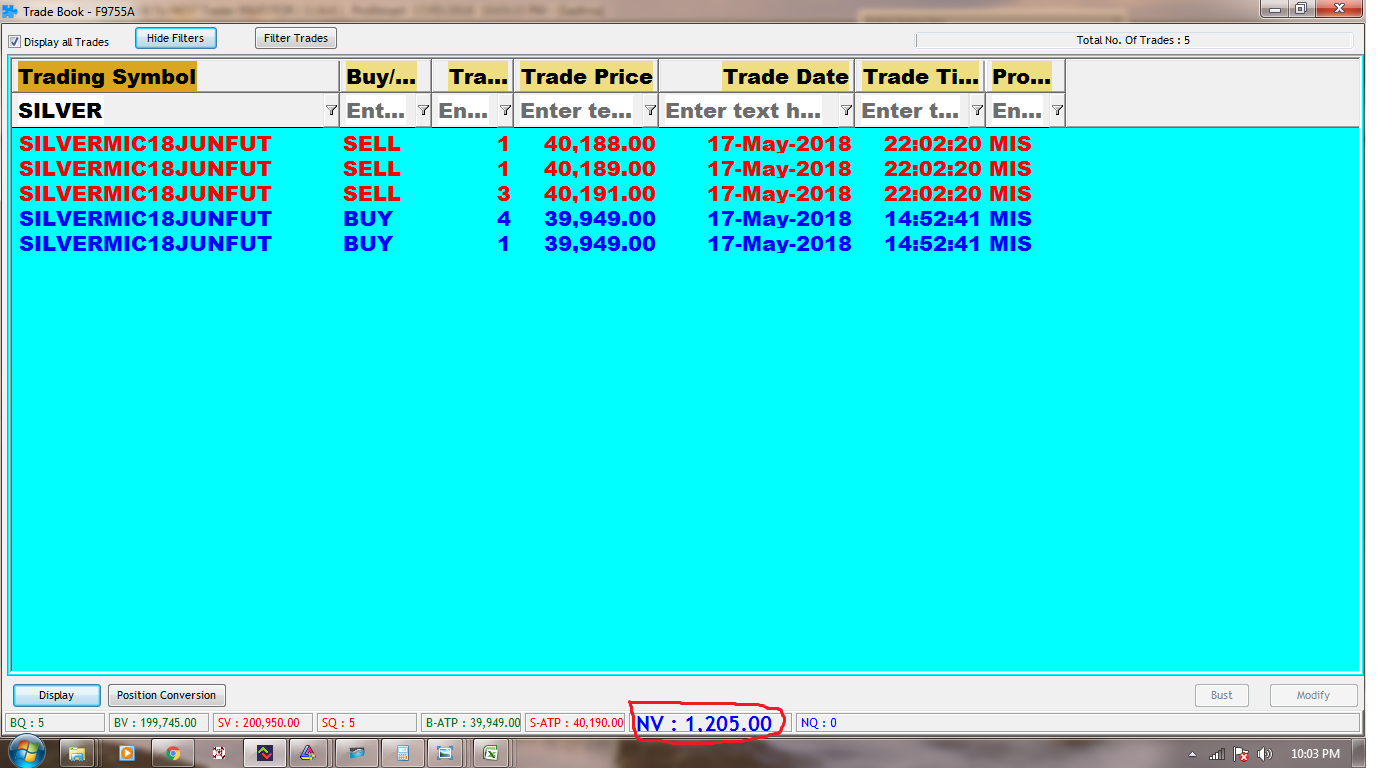This screenshot has width=1380, height=768.
Task: Open the red lifebuoy taskbar icon
Action: [x=218, y=753]
